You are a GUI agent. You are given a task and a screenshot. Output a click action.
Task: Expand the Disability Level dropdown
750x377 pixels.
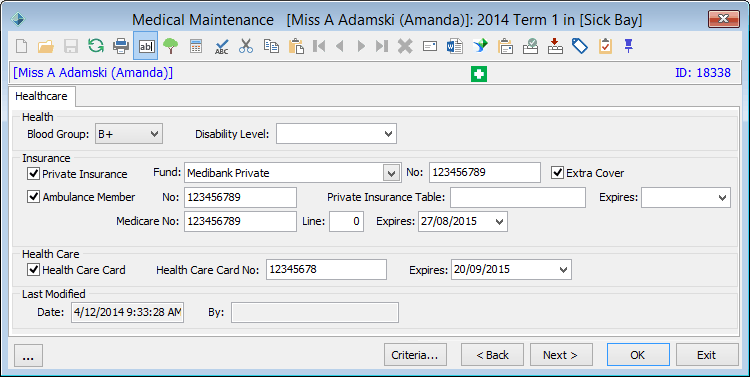point(388,134)
